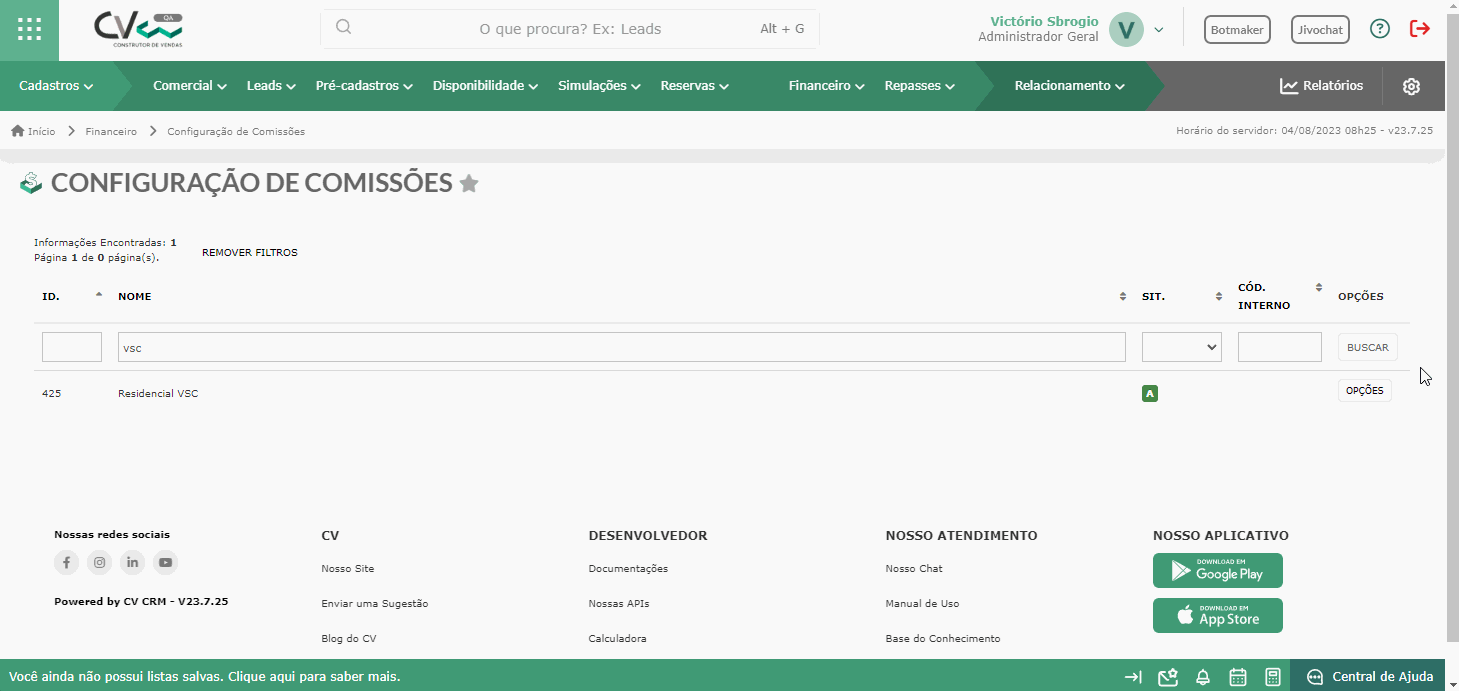
Task: Favorite this page with the star icon
Action: click(468, 183)
